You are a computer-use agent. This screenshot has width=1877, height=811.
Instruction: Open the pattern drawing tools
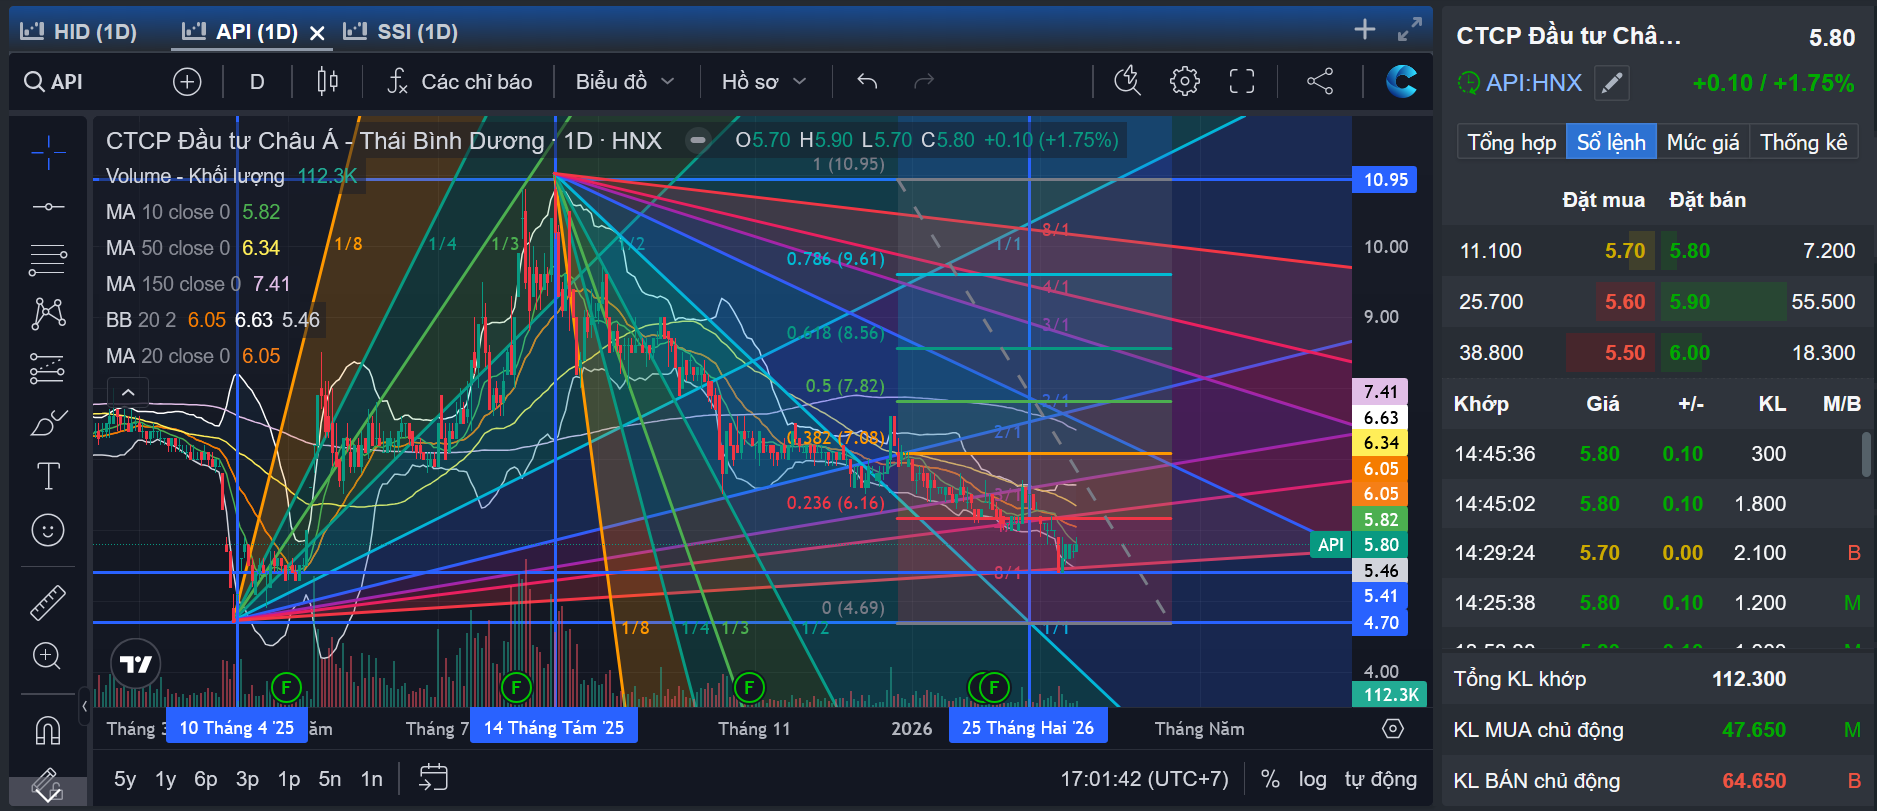click(48, 314)
